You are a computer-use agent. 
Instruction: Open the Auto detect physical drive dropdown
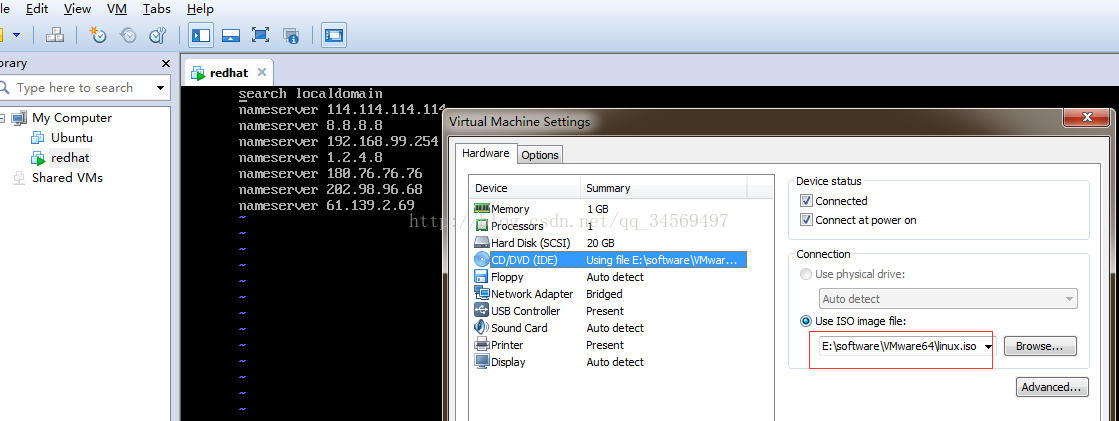point(948,299)
